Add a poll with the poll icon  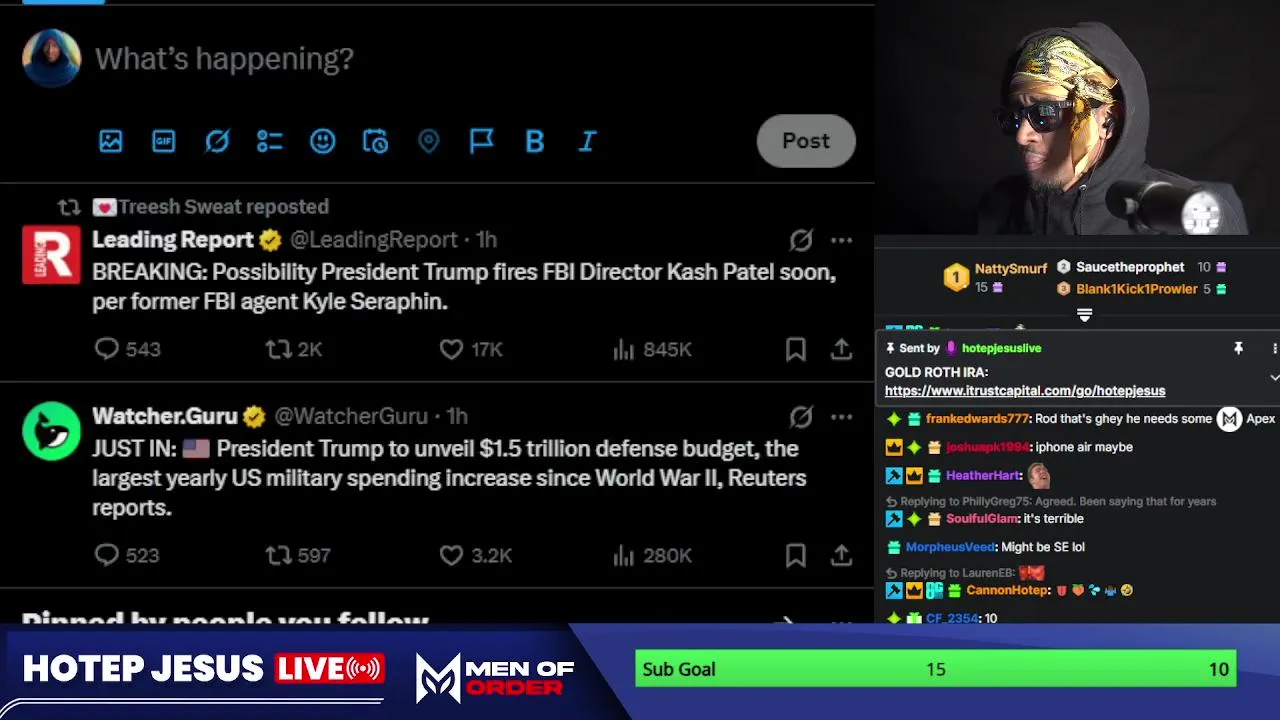[x=269, y=141]
